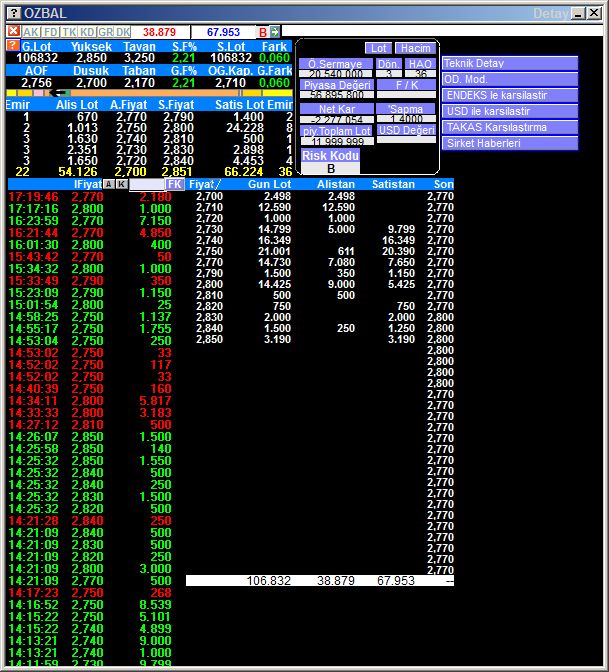The width and height of the screenshot is (609, 672).
Task: Click the red X icon beside AK button
Action: pyautogui.click(x=13, y=31)
